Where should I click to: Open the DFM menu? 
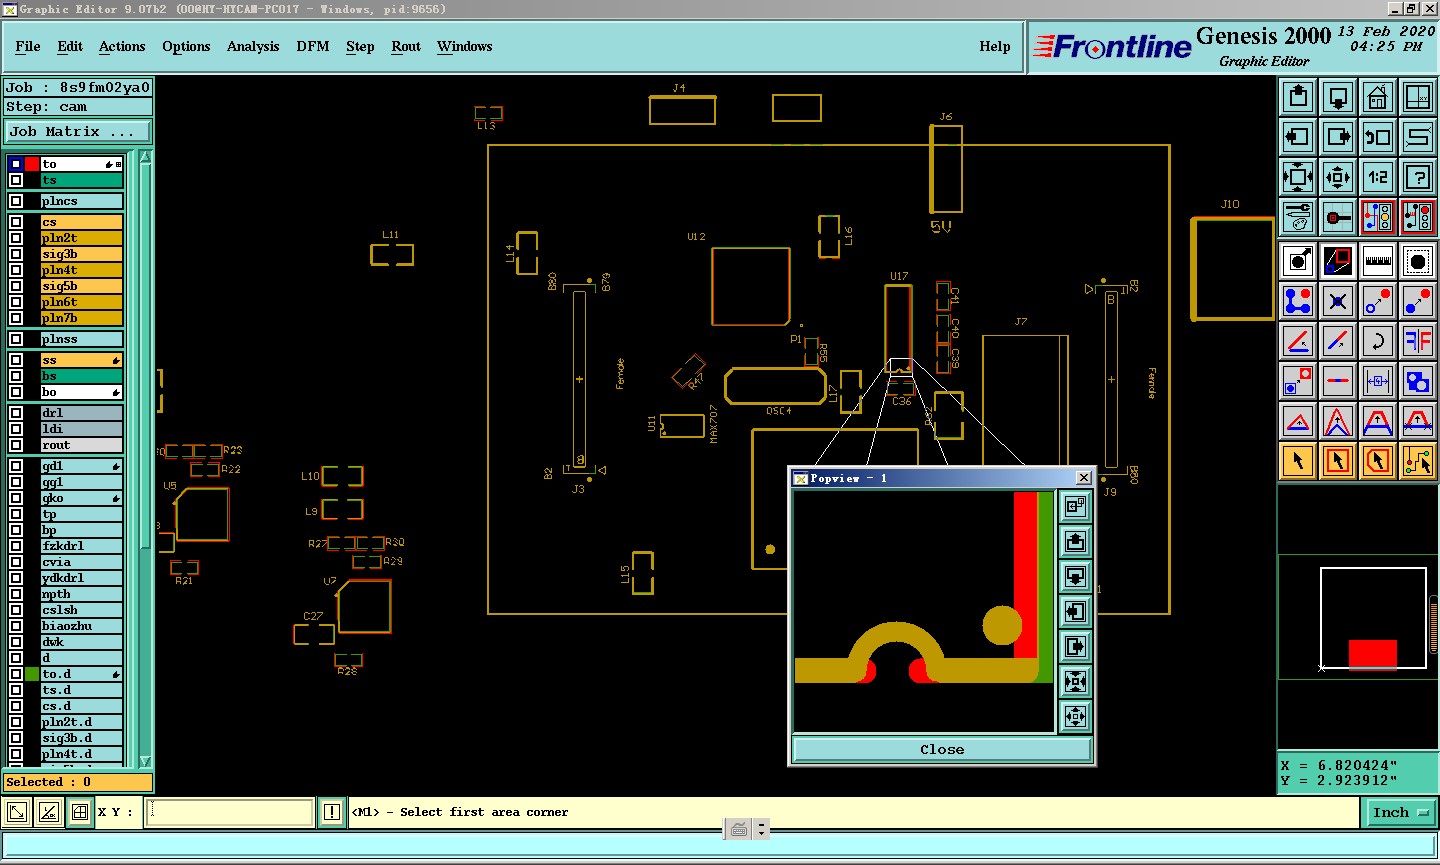[312, 47]
